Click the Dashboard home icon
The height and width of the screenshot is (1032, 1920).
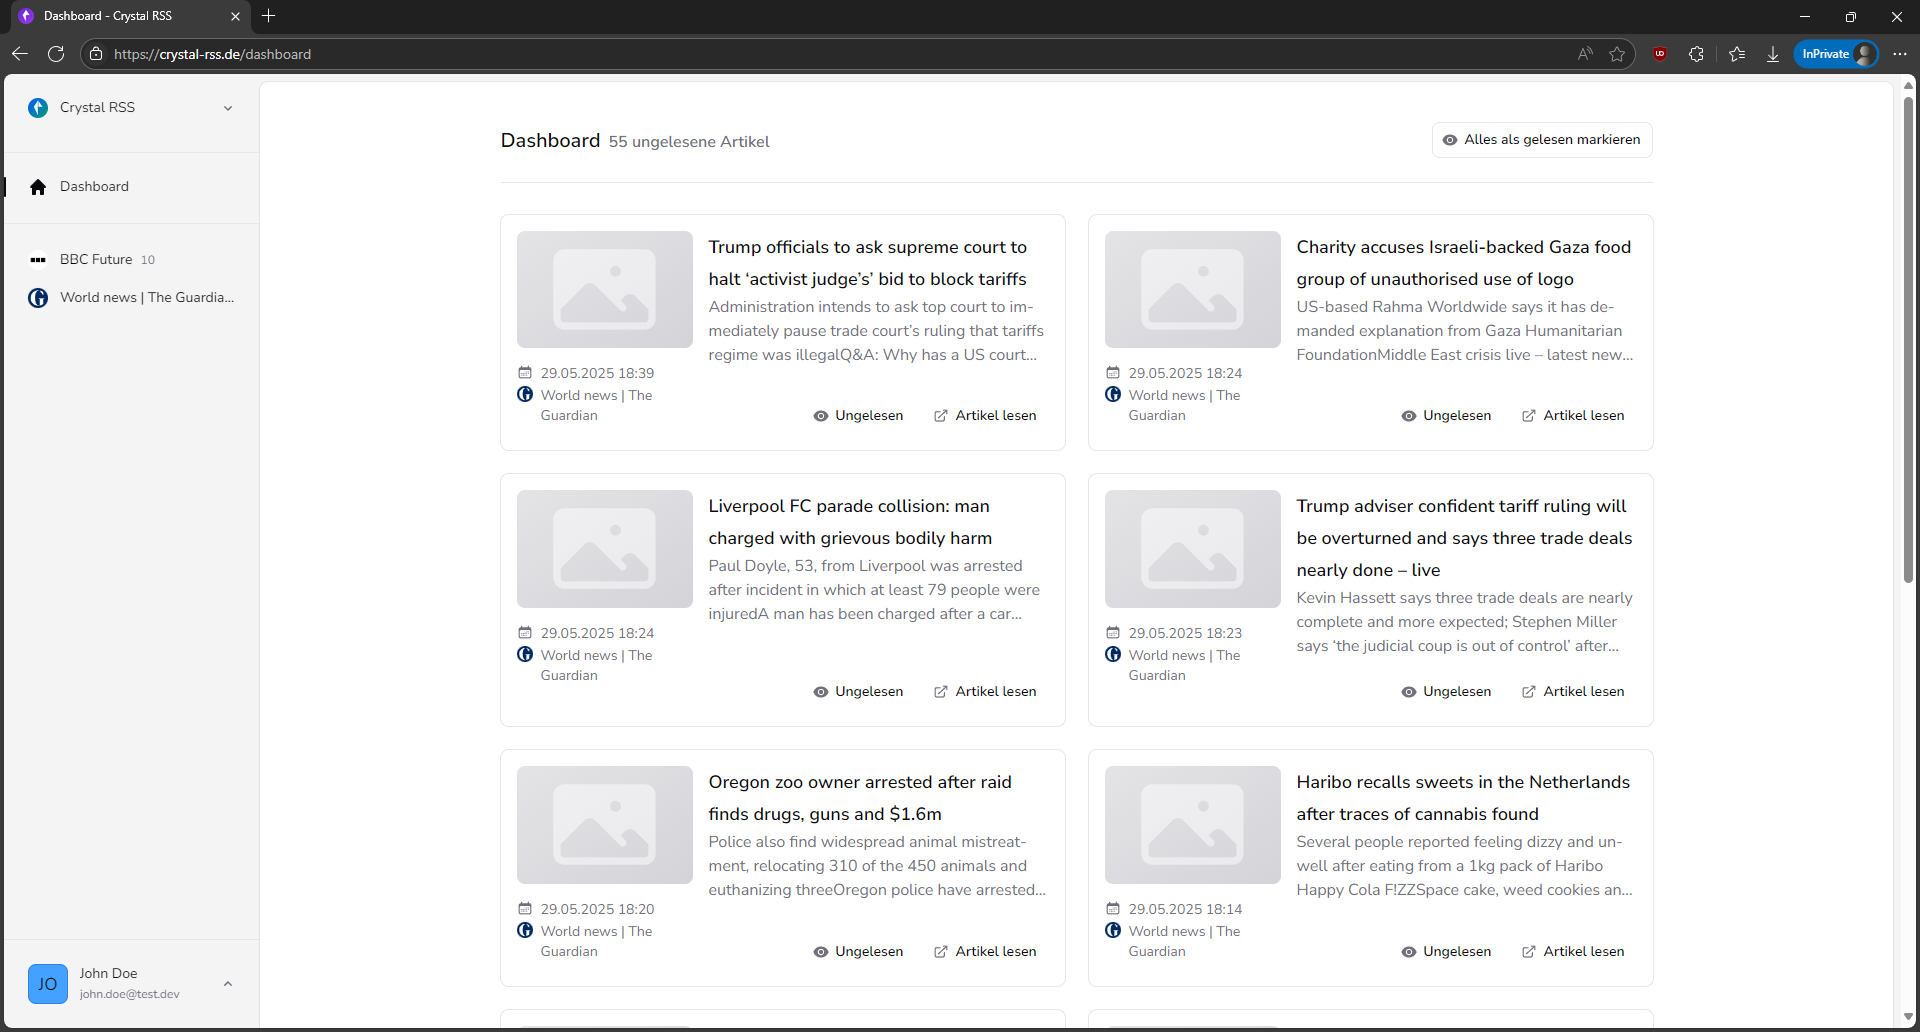(38, 187)
